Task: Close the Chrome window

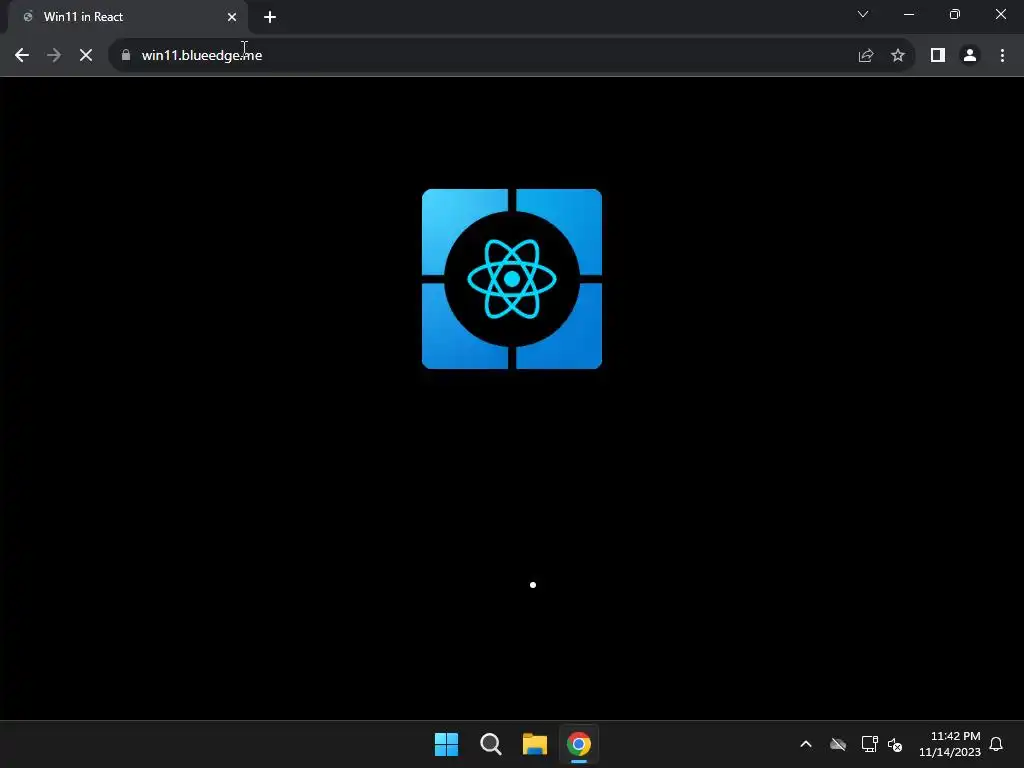Action: [1000, 14]
